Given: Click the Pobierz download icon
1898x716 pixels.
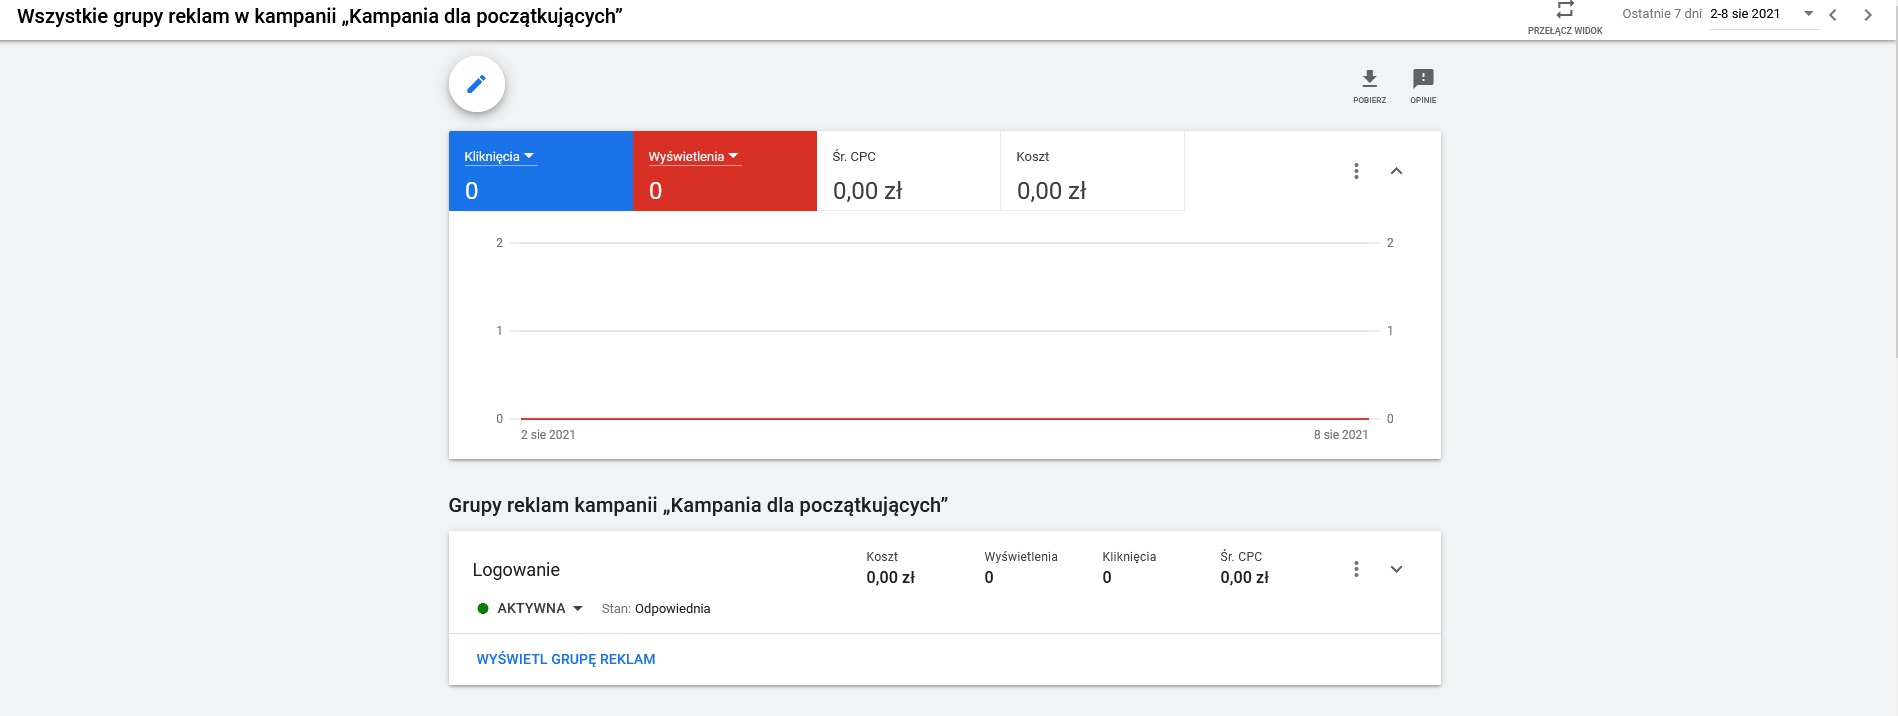Looking at the screenshot, I should pyautogui.click(x=1369, y=79).
